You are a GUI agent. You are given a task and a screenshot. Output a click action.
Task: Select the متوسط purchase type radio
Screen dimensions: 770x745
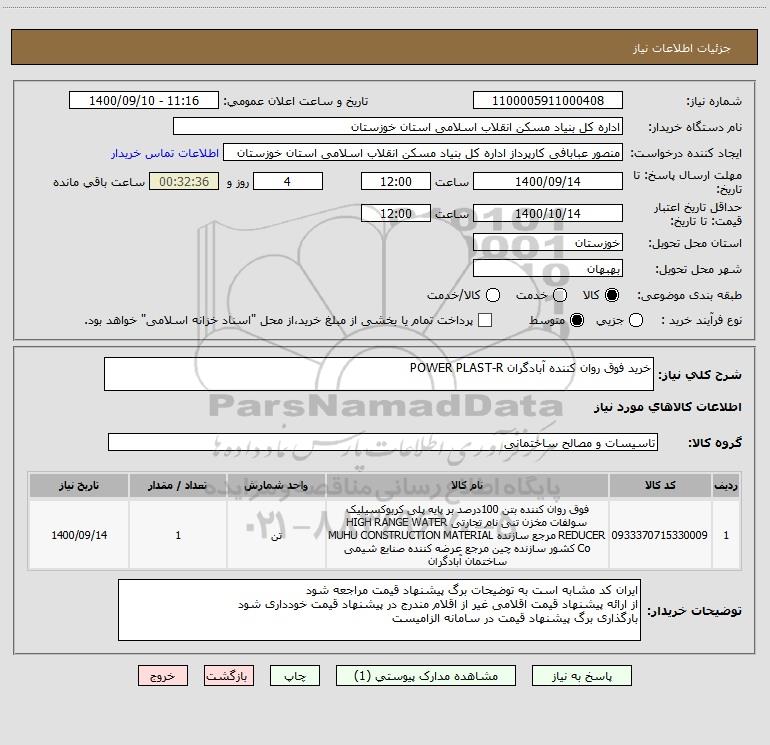(x=577, y=320)
